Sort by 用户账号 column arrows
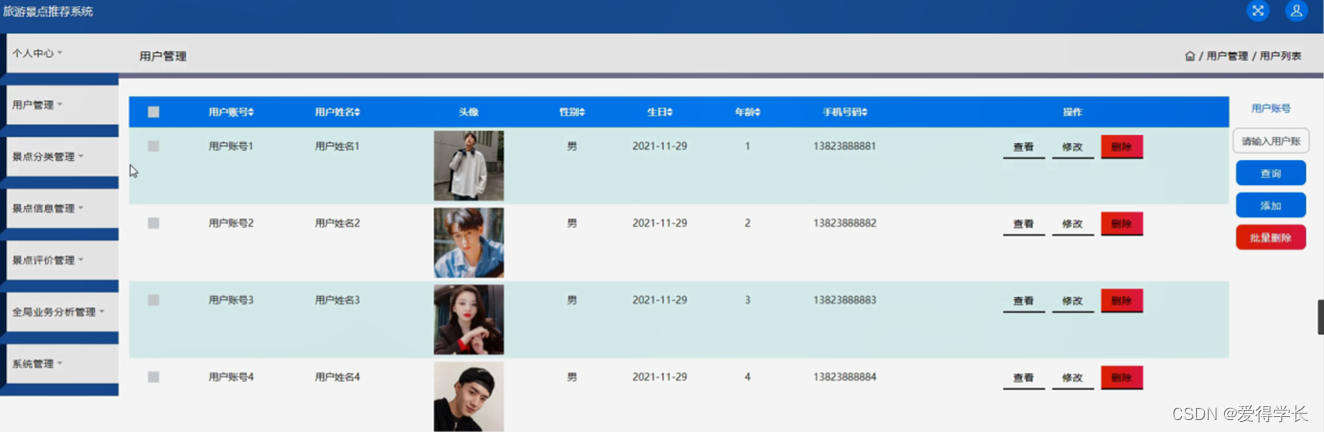This screenshot has width=1324, height=432. [x=251, y=112]
